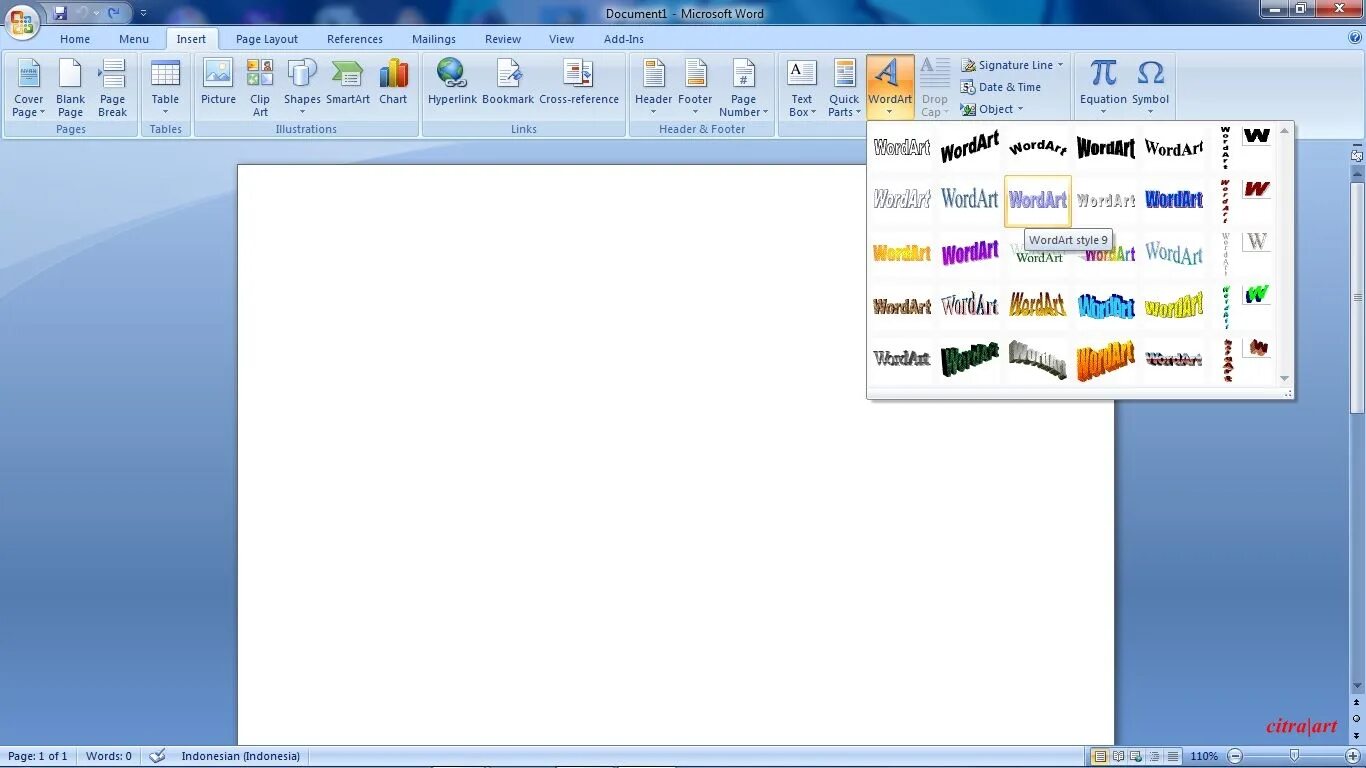Choose the yellow-orange gradient WordArt in third row
Viewport: 1366px width, 768px height.
pyautogui.click(x=902, y=253)
